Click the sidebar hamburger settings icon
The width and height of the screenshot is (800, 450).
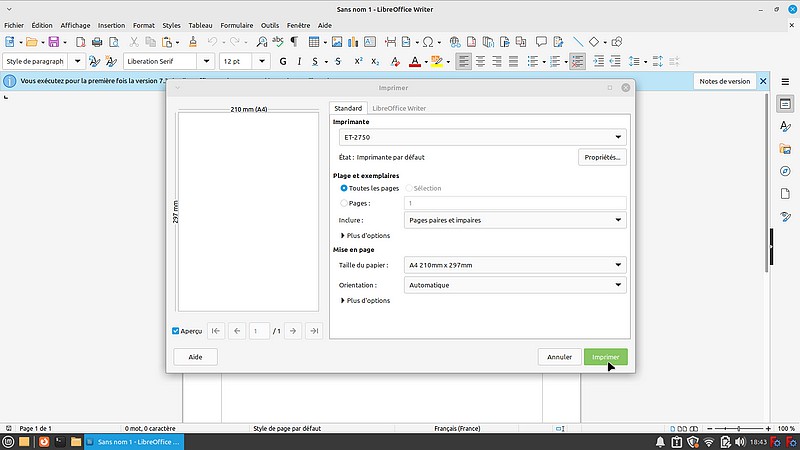point(785,82)
